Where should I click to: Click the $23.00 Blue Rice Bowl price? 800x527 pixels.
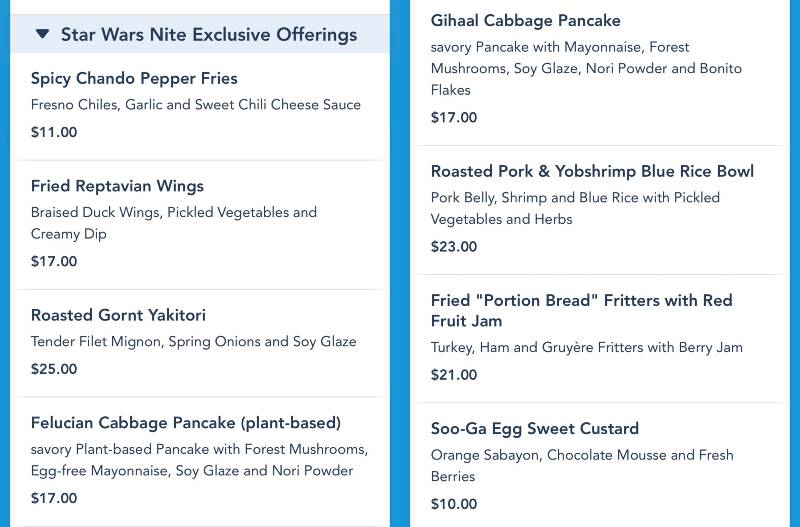tap(454, 246)
